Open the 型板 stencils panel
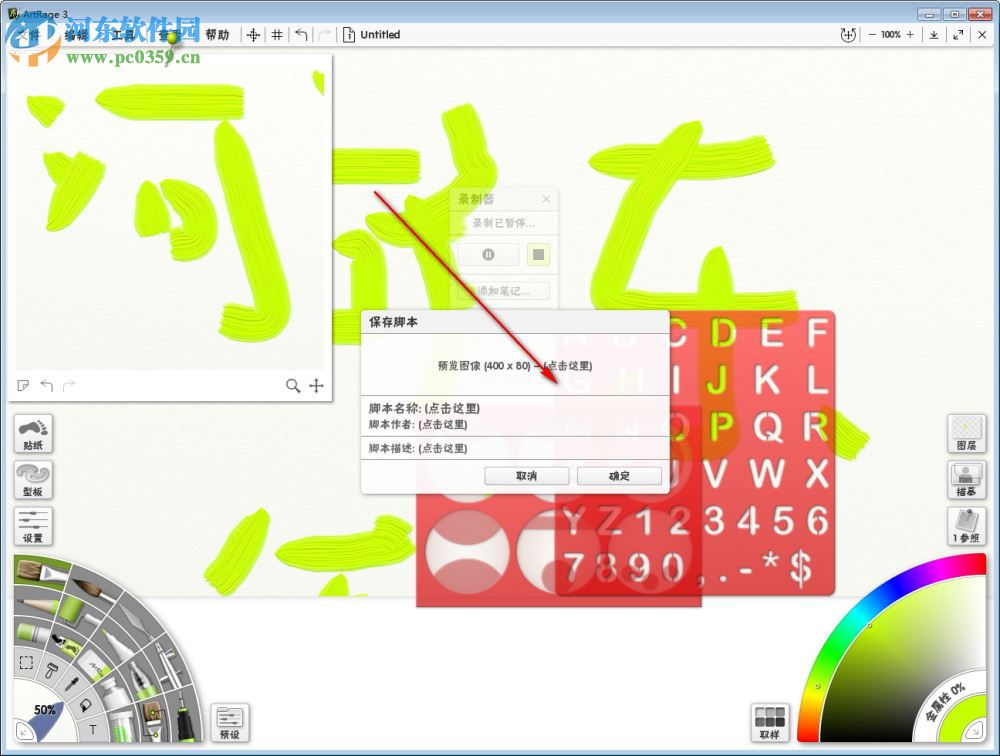 tap(33, 480)
